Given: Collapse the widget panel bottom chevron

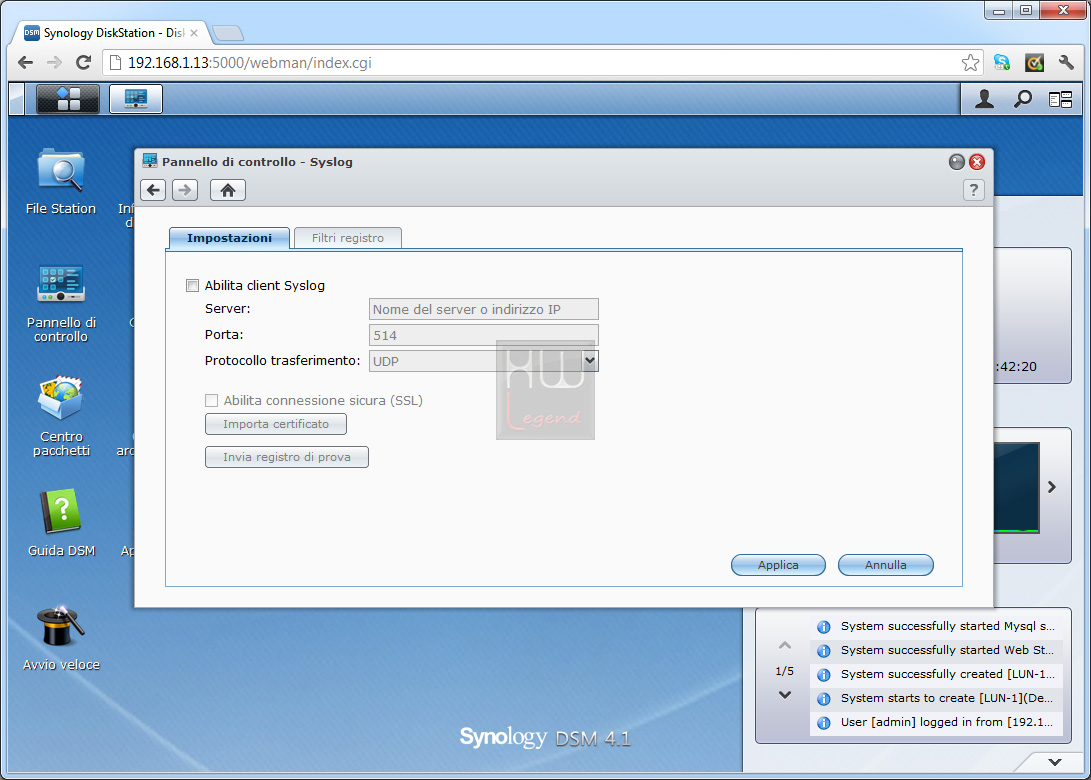Looking at the screenshot, I should [x=1055, y=762].
